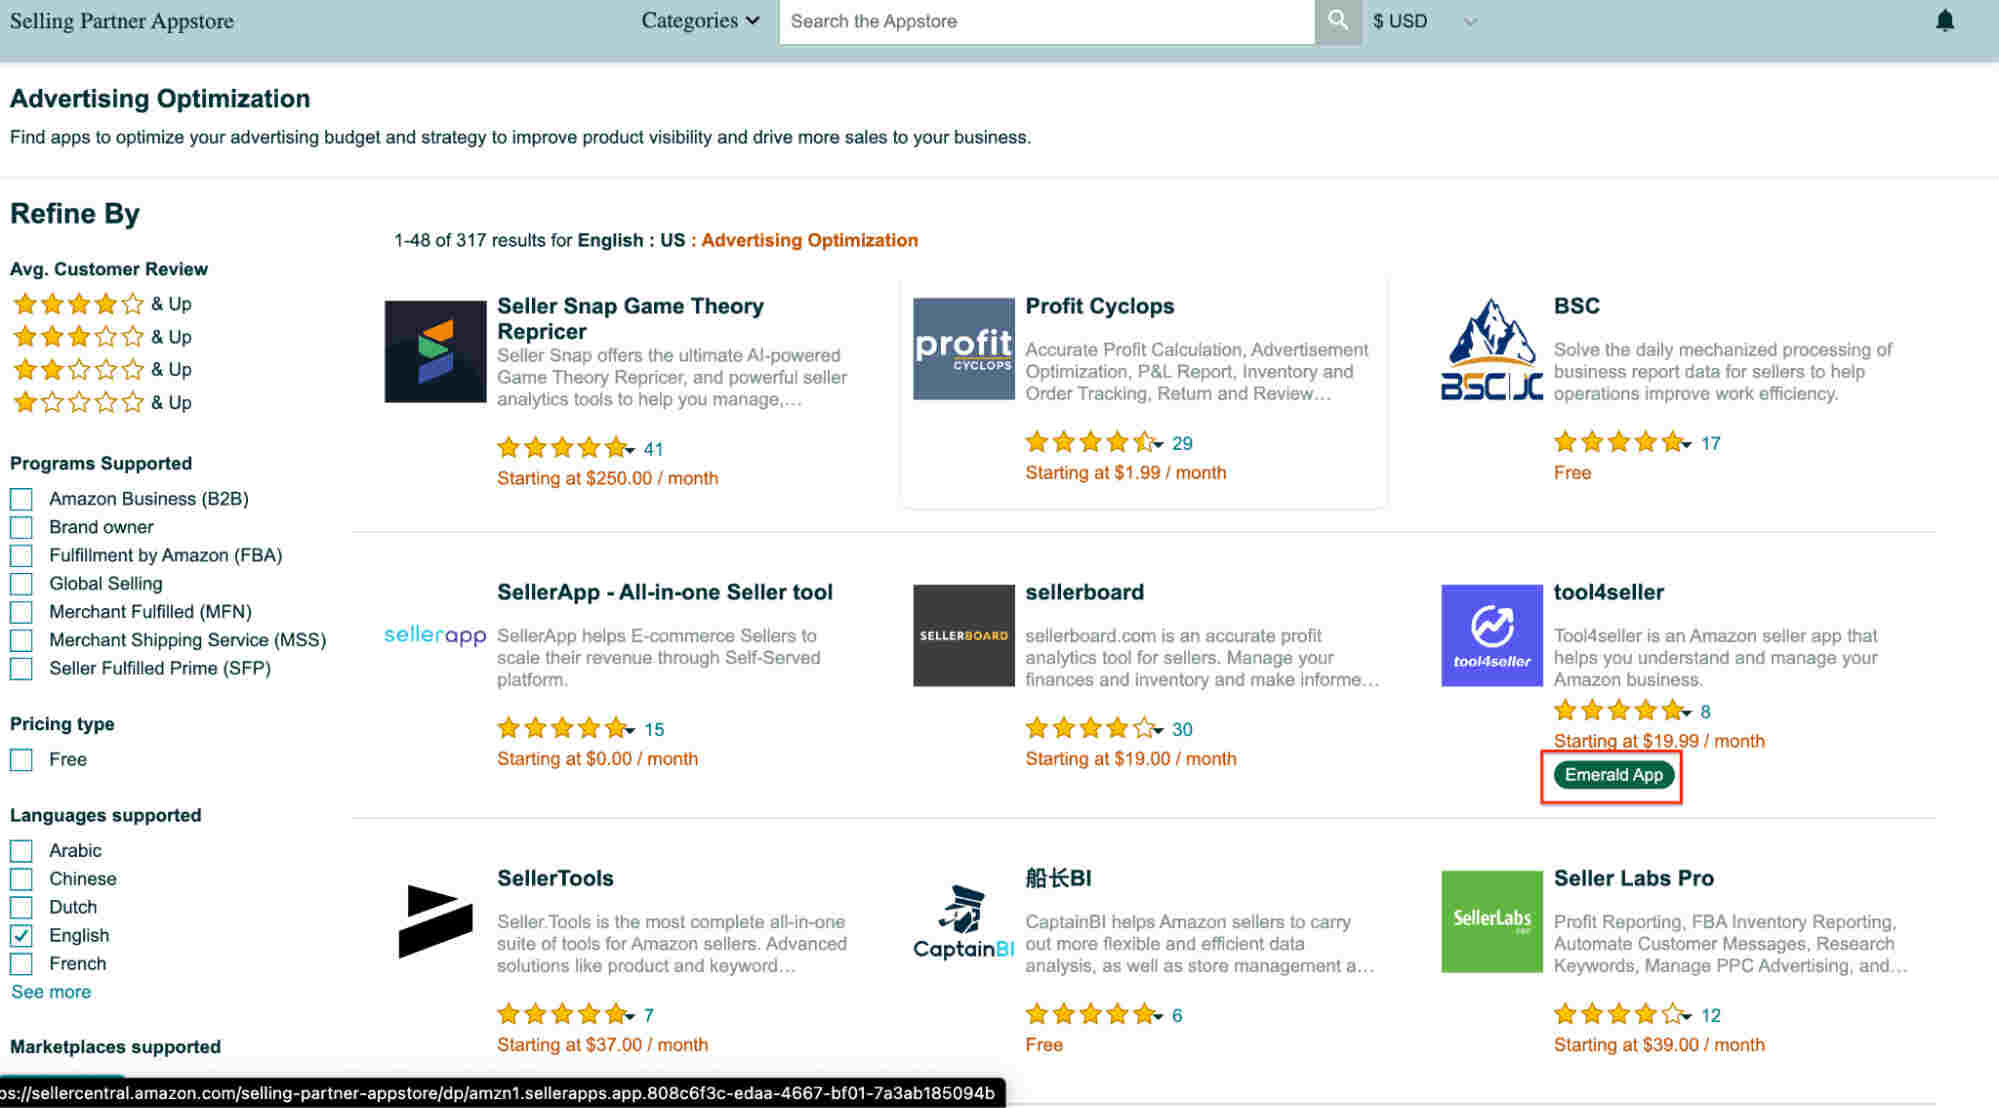
Task: Click the search magnifier icon
Action: point(1338,20)
